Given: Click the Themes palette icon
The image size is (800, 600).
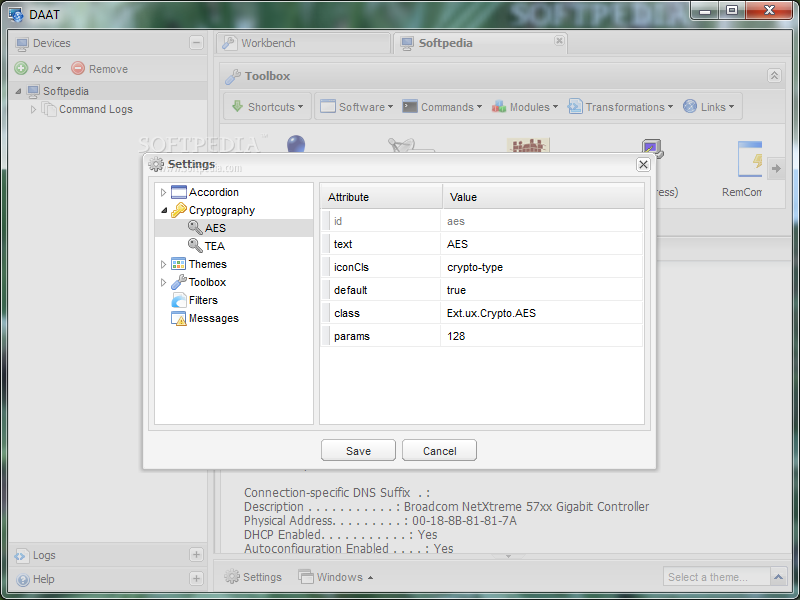Looking at the screenshot, I should pyautogui.click(x=179, y=264).
